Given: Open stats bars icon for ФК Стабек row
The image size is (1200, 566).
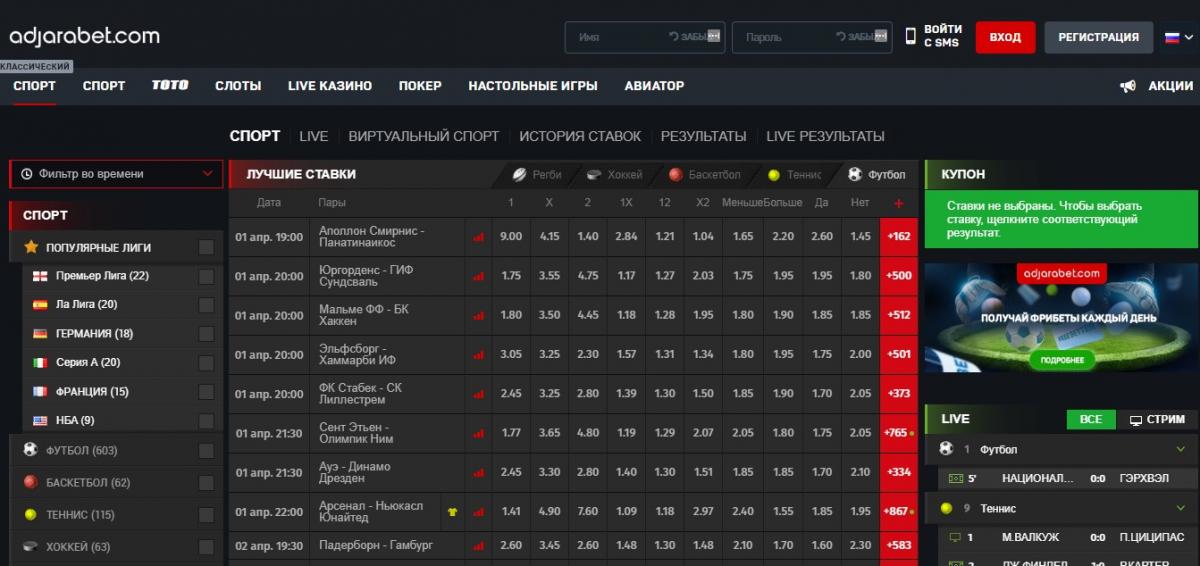Looking at the screenshot, I should point(478,394).
